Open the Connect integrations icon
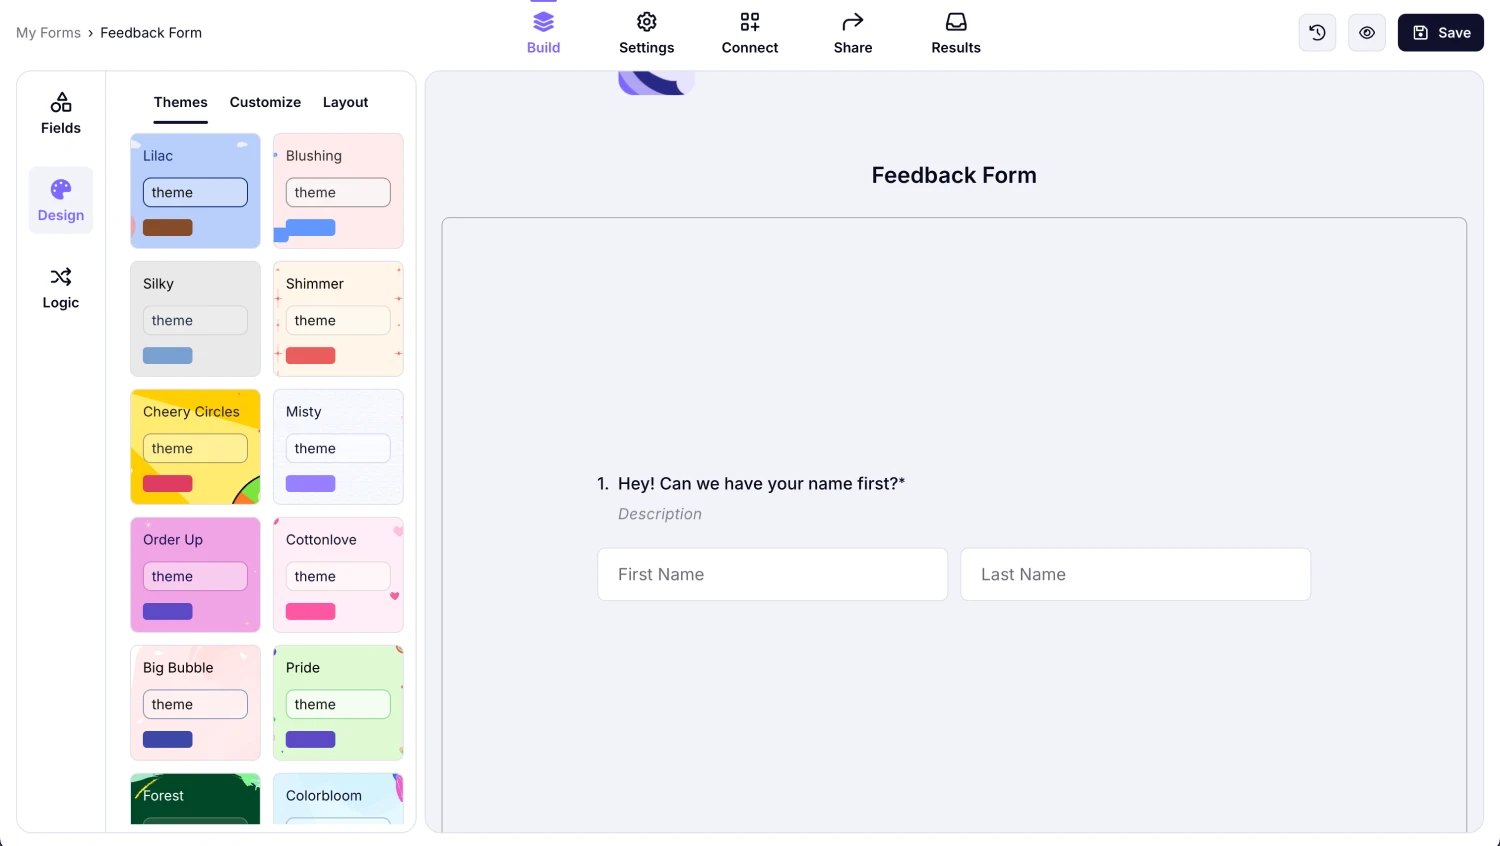This screenshot has height=846, width=1500. pos(750,22)
